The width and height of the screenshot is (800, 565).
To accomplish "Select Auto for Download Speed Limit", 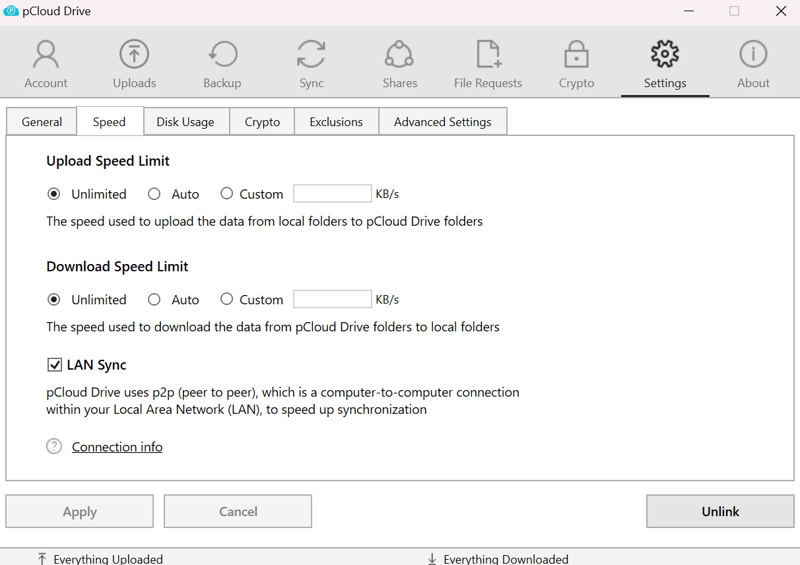I will tap(154, 300).
